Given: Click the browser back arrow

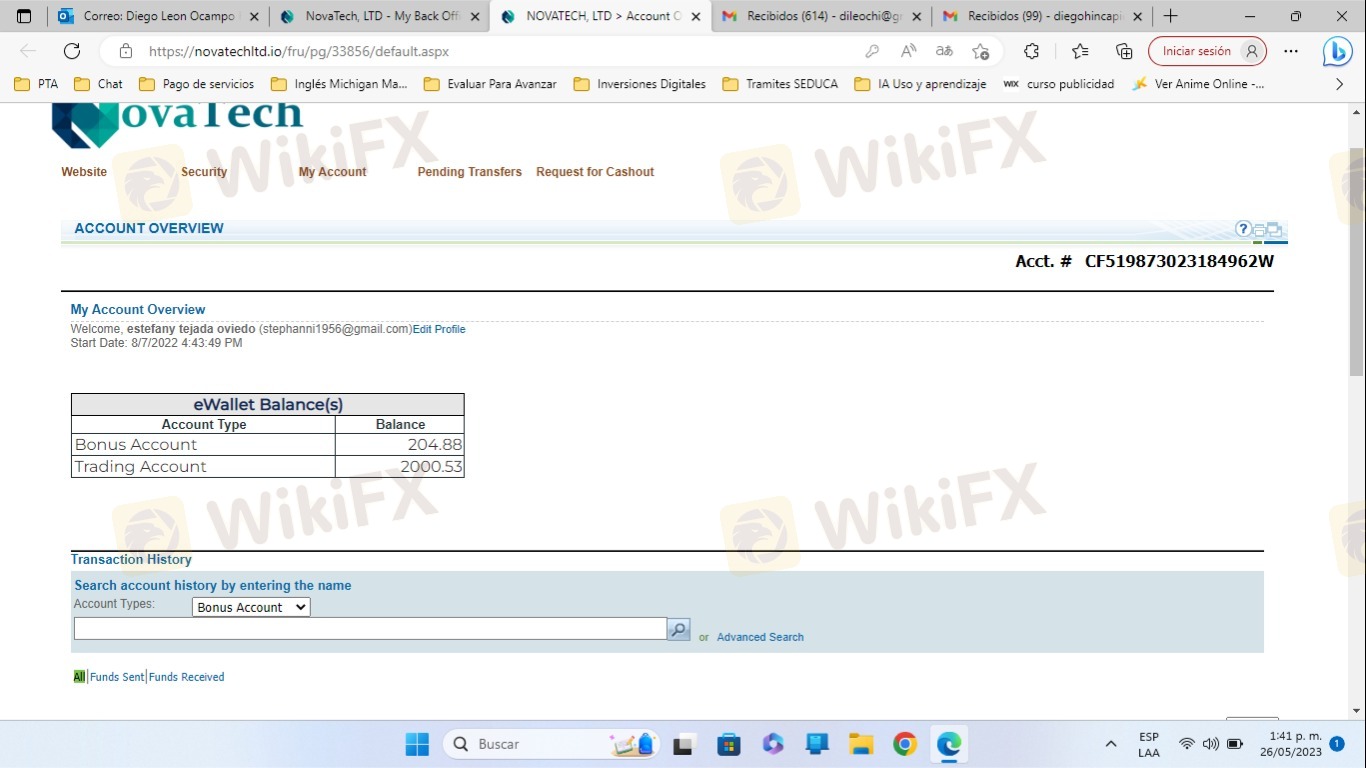Looking at the screenshot, I should point(28,51).
